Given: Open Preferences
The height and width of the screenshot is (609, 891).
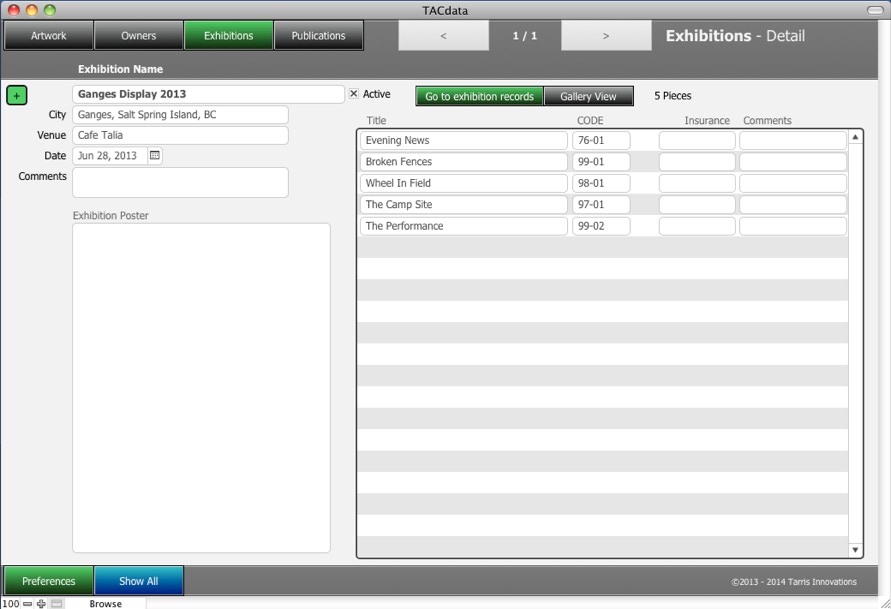Looking at the screenshot, I should click(49, 581).
